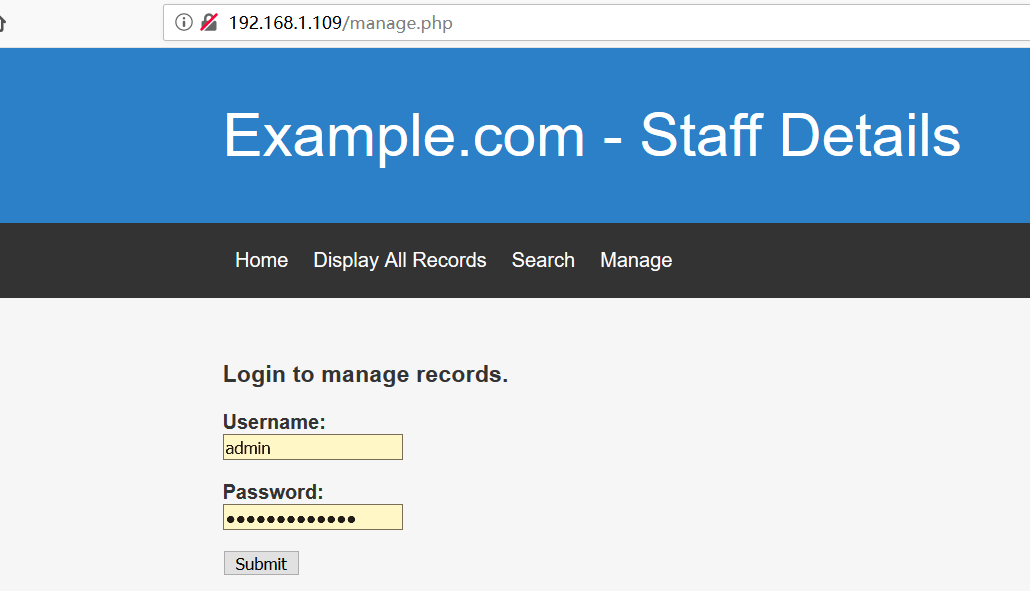Click the Submit button
Screen dimensions: 1030x591
click(261, 563)
